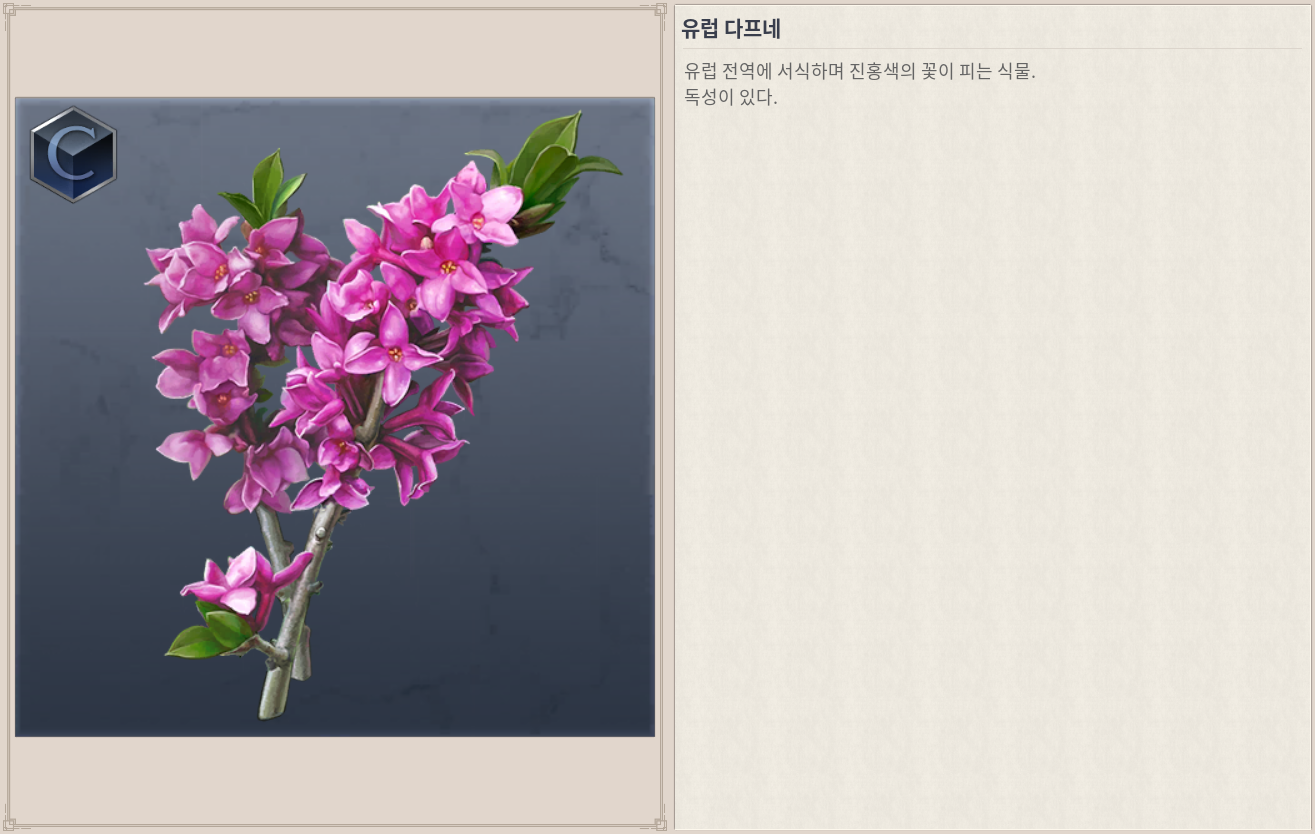The image size is (1315, 834).
Task: Click the 유럽 다프네 title heading
Action: [x=731, y=29]
